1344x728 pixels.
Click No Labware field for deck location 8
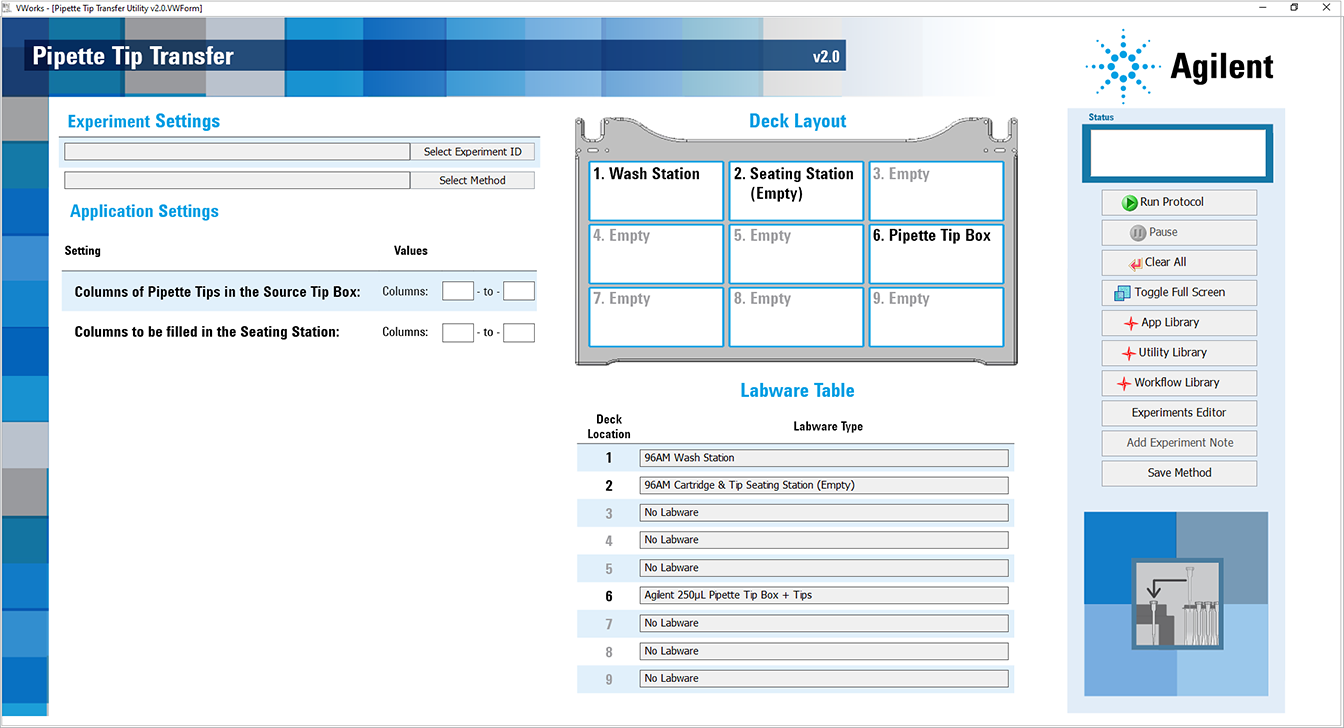click(824, 651)
